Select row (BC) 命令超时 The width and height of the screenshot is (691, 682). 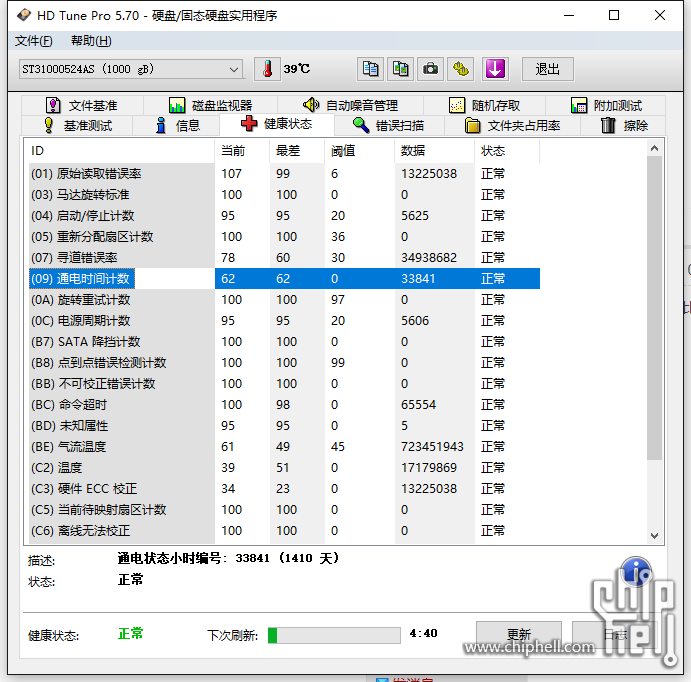tap(285, 404)
